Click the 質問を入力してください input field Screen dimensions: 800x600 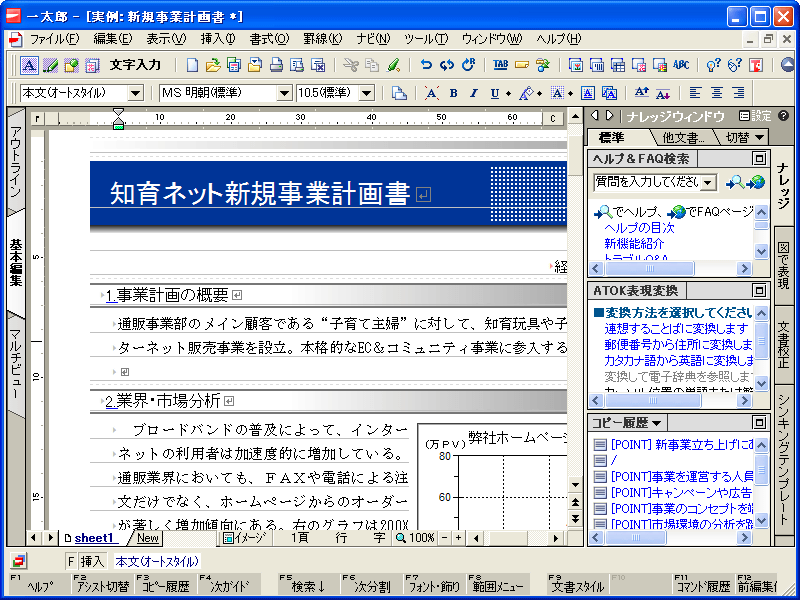(647, 182)
